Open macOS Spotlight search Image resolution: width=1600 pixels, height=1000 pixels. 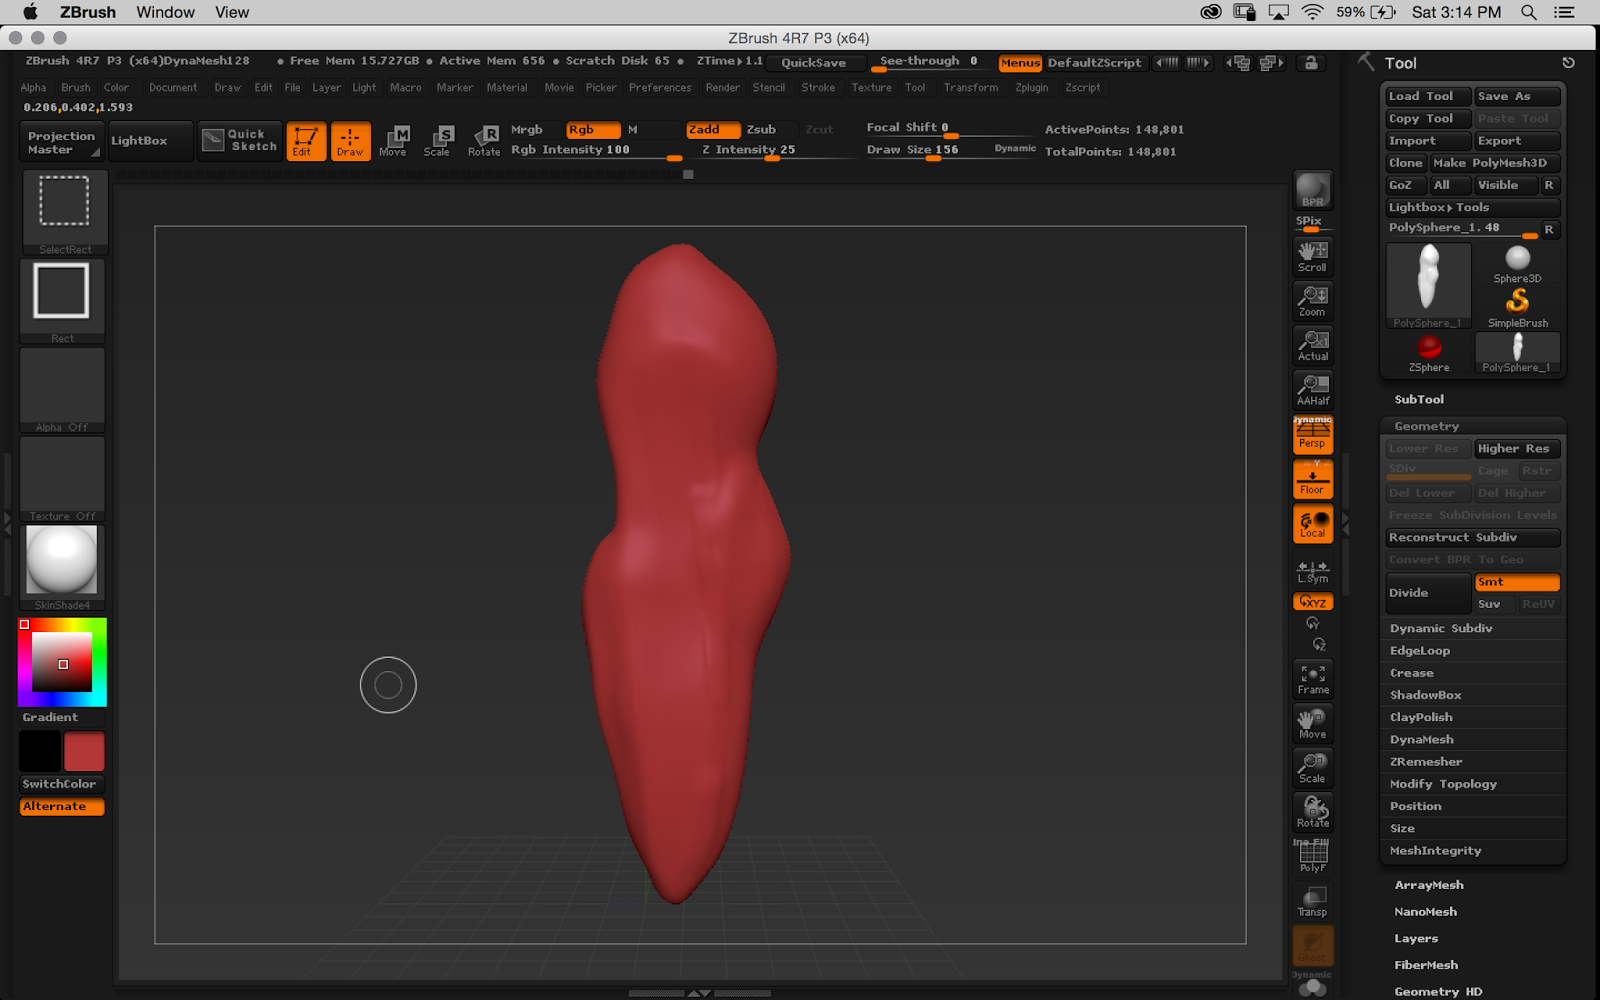(1529, 12)
